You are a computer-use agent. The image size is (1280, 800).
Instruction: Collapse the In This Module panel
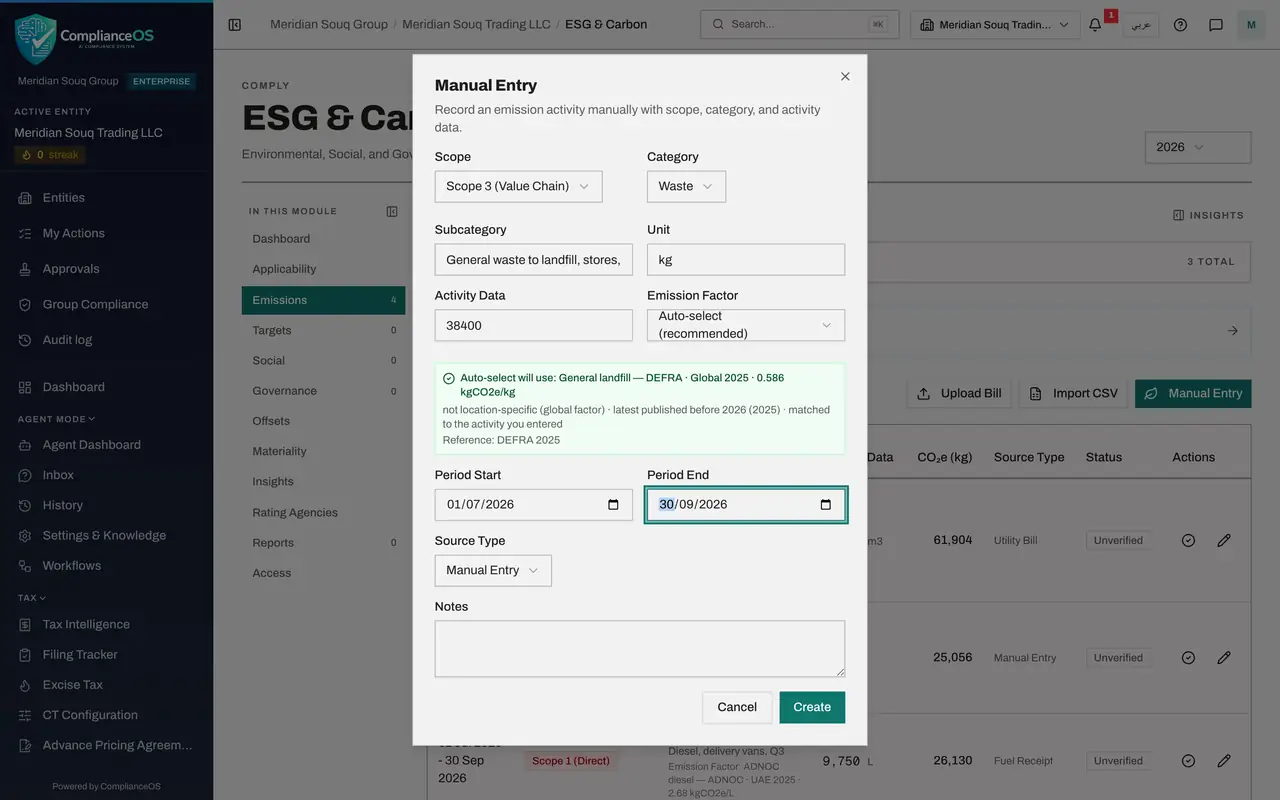pyautogui.click(x=392, y=211)
